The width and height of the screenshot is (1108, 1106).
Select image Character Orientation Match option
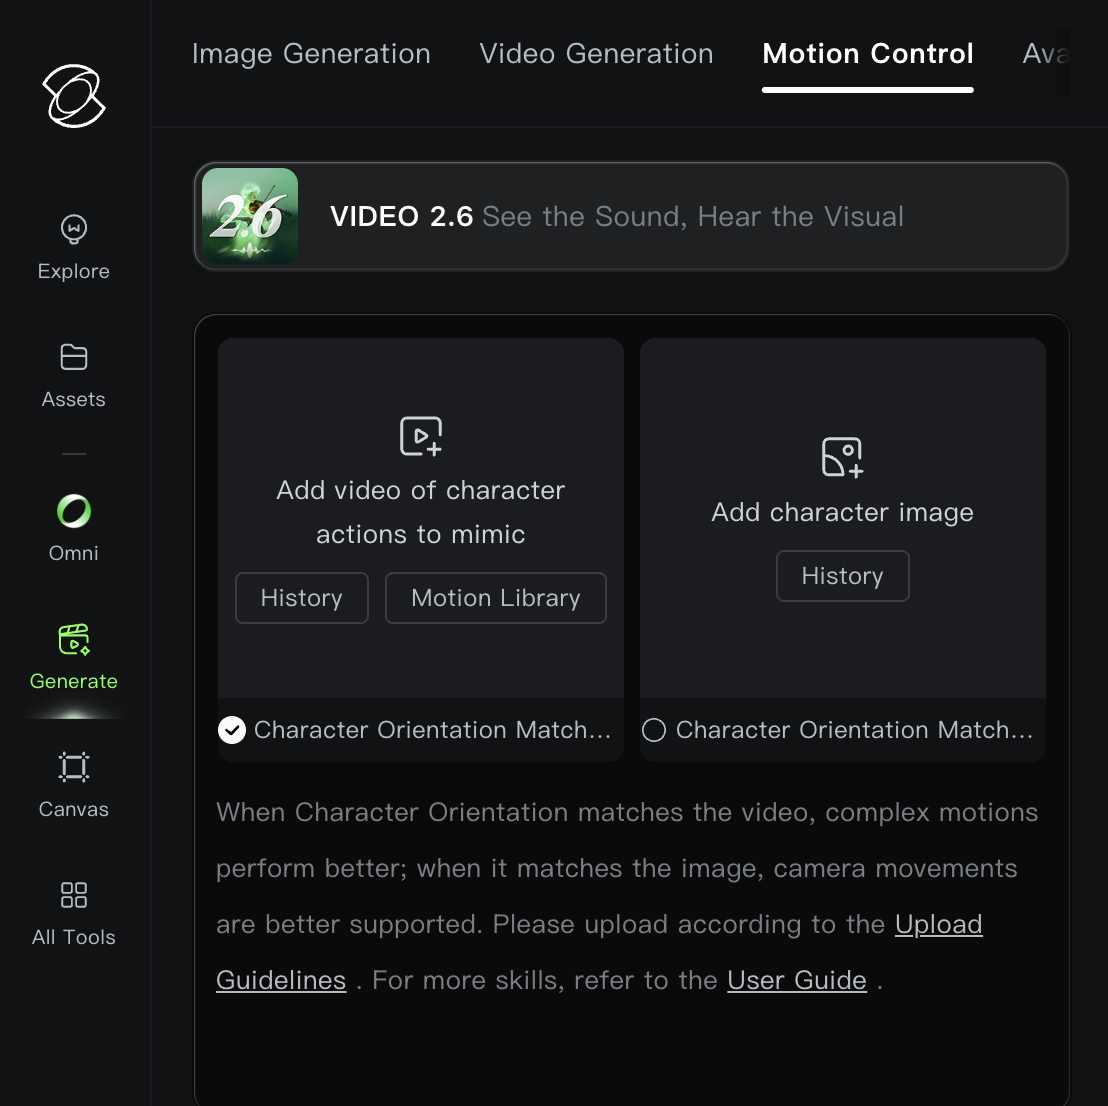654,731
